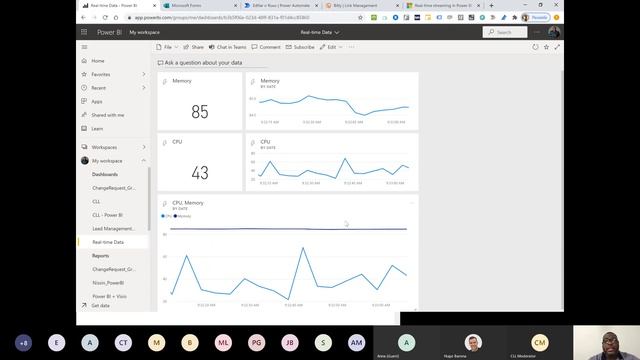Open Recent in the sidebar
The image size is (640, 360).
(x=98, y=88)
